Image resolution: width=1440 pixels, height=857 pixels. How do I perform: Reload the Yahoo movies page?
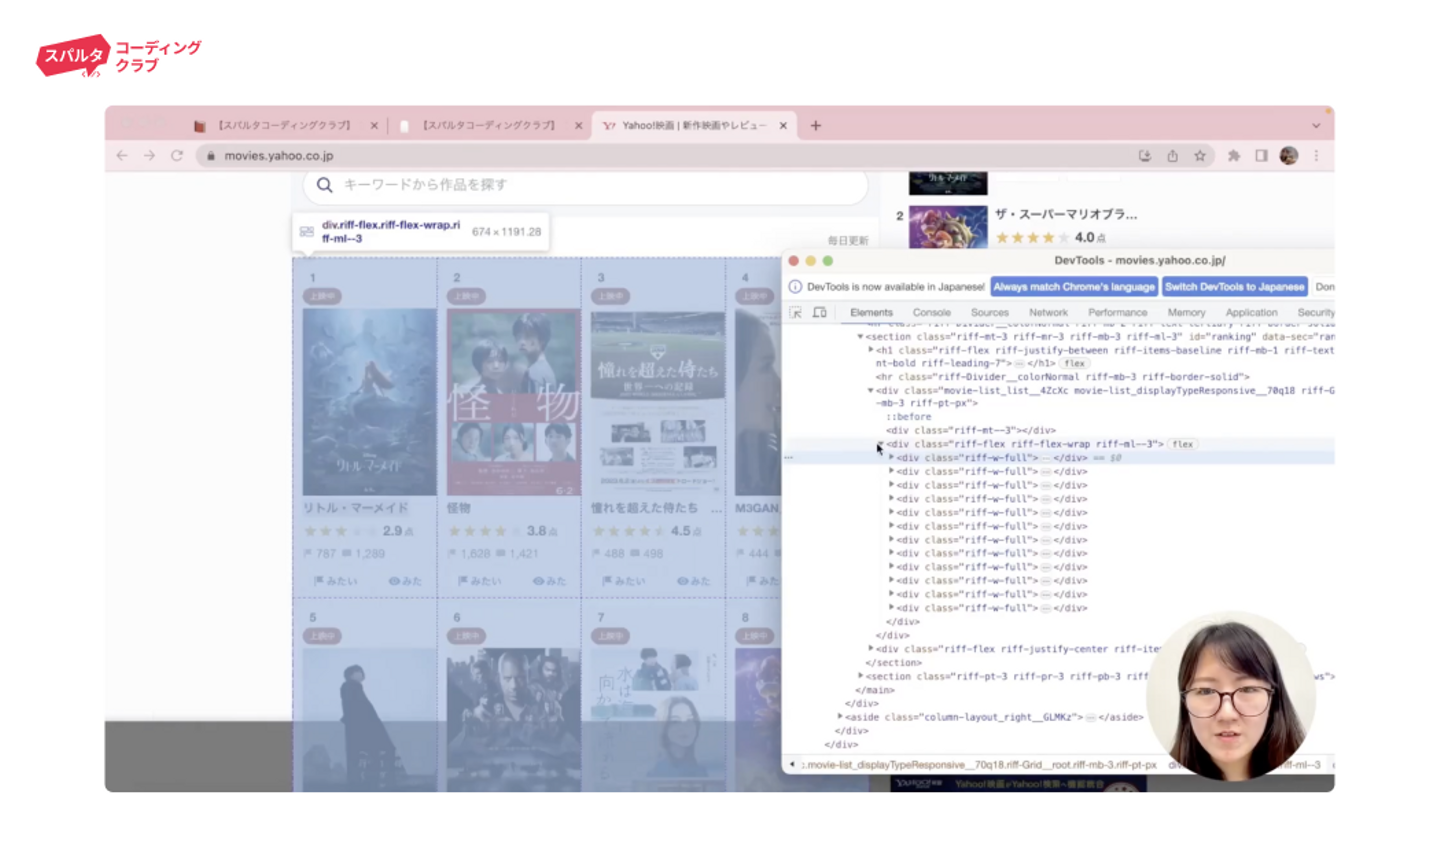[177, 156]
